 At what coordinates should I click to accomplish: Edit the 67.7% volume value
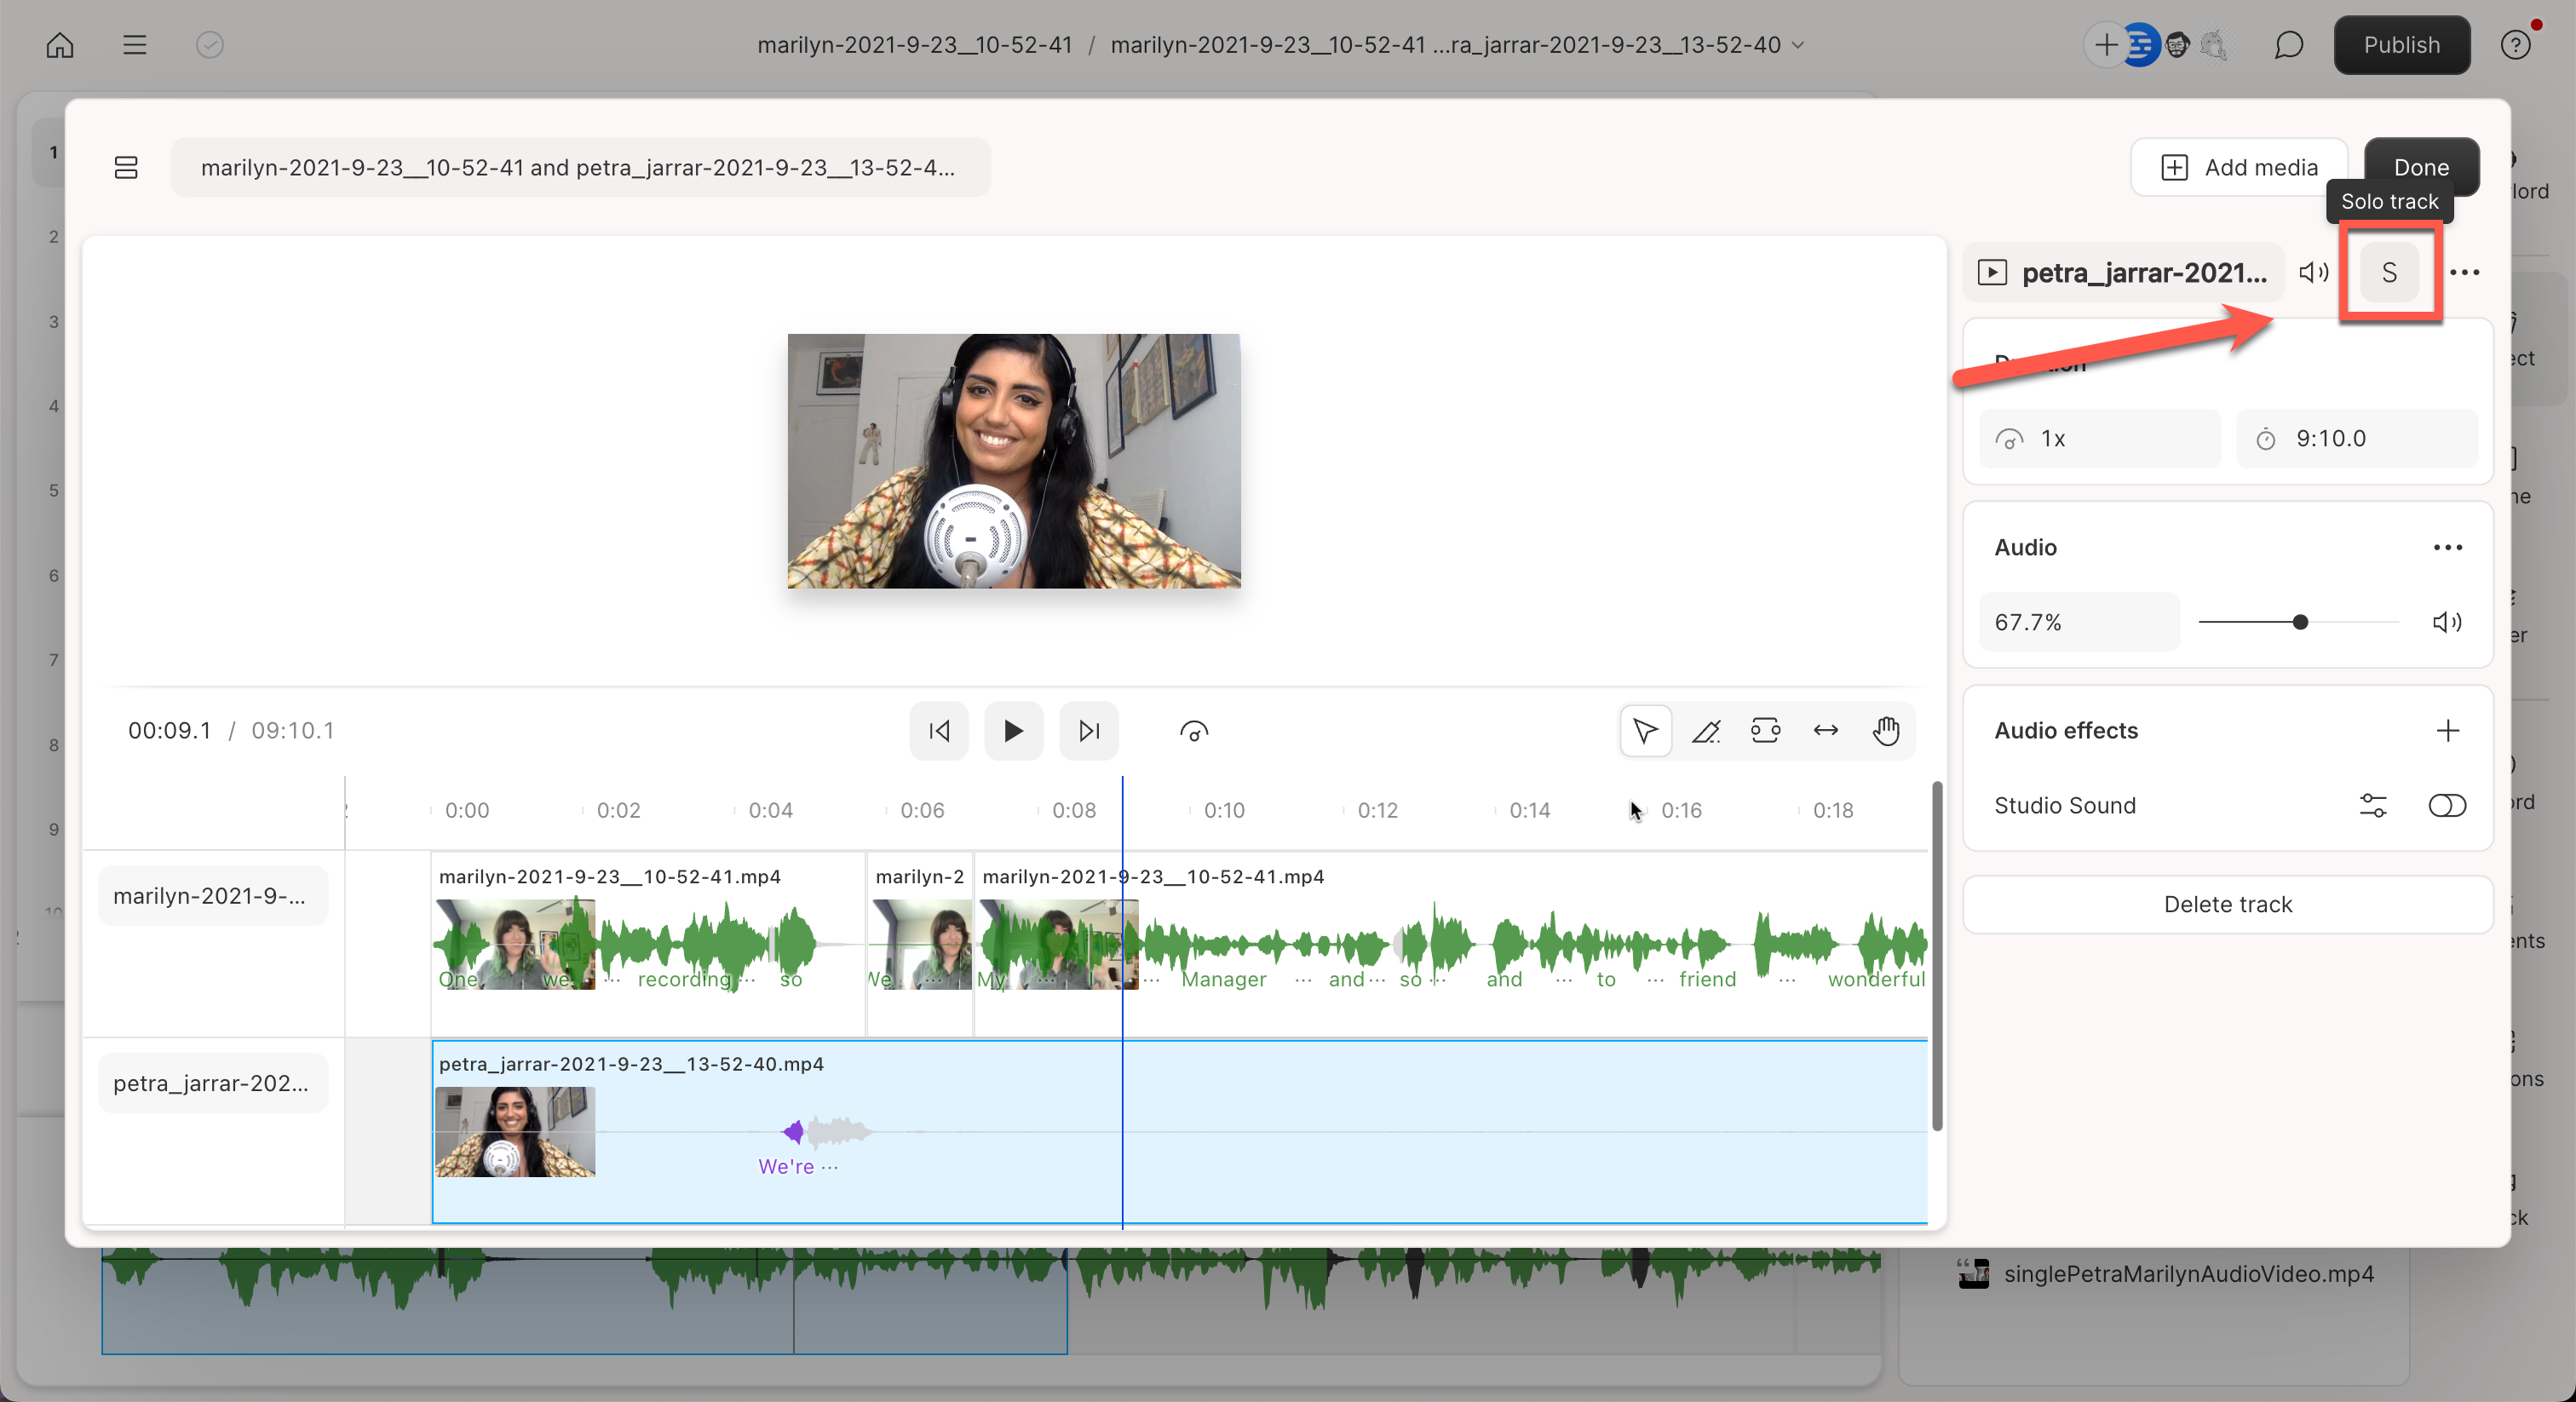pyautogui.click(x=2079, y=622)
